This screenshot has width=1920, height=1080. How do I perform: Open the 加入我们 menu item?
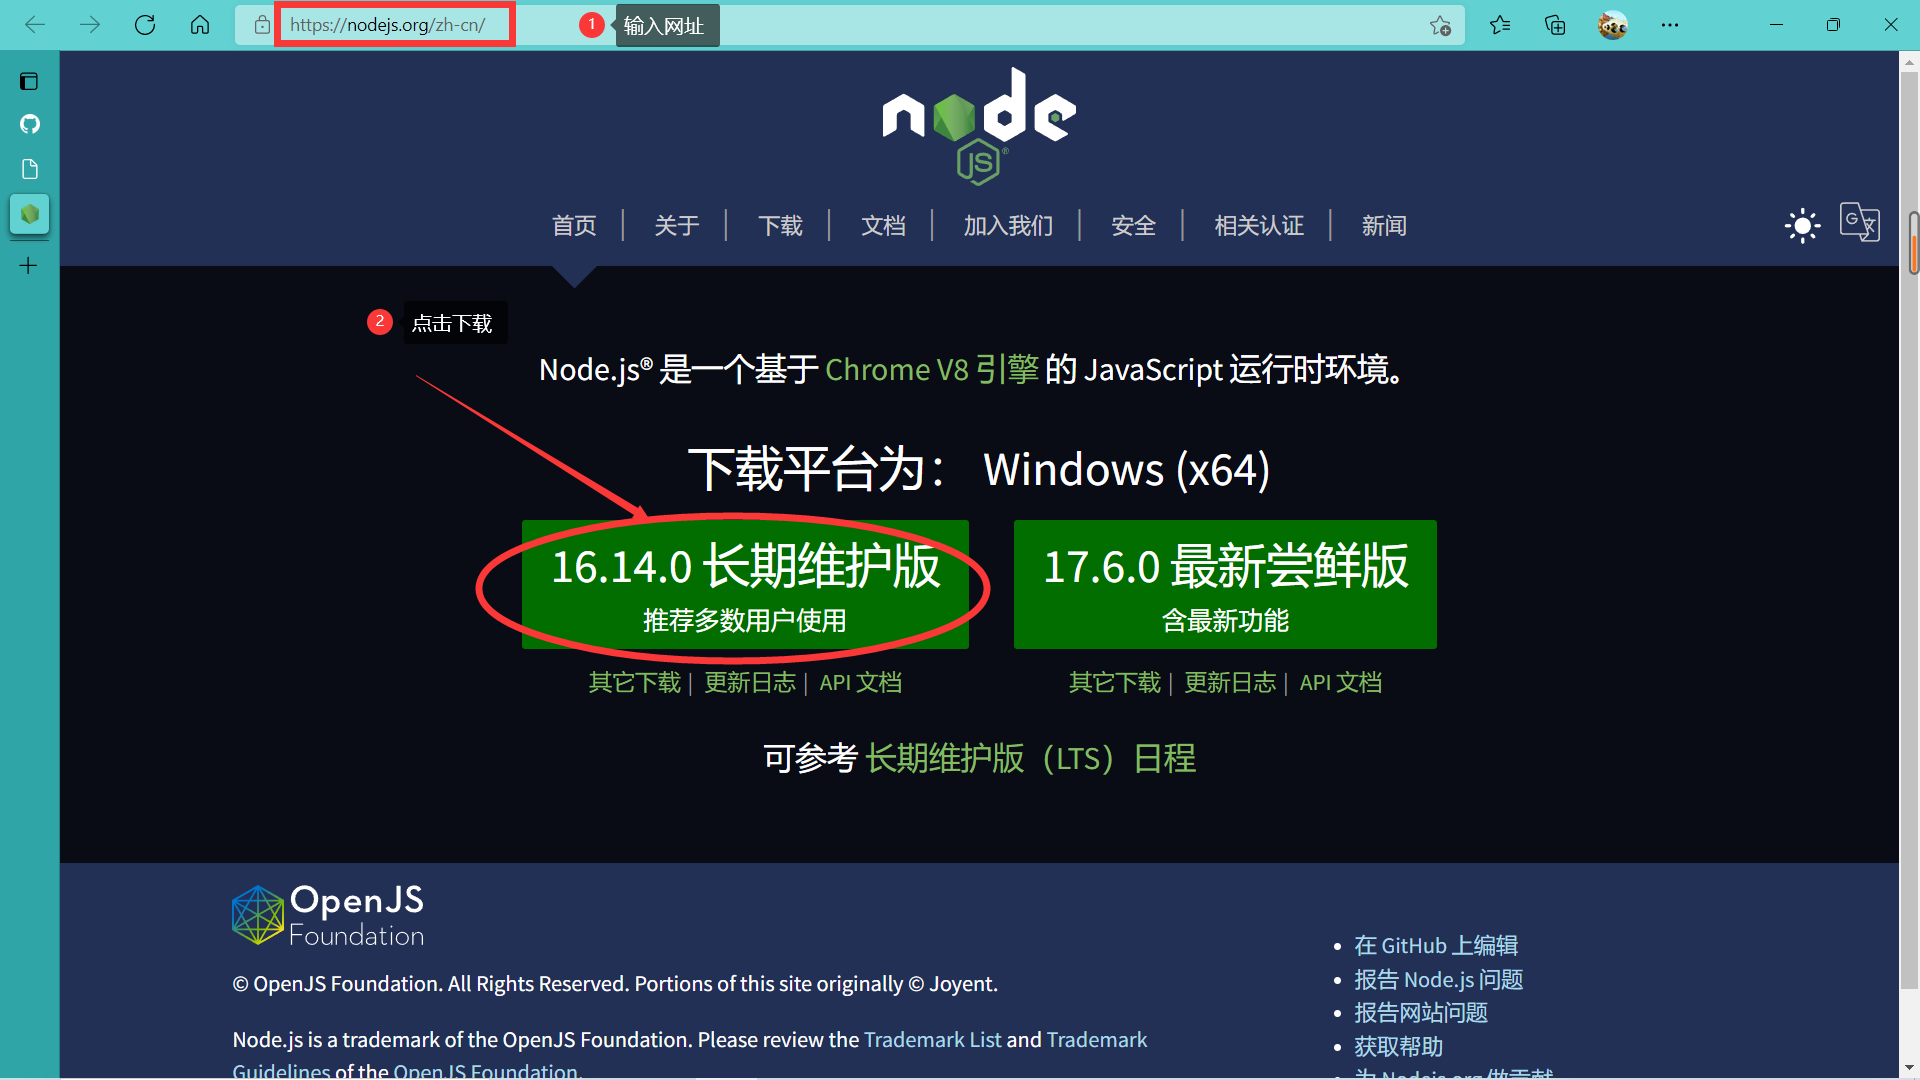1008,226
